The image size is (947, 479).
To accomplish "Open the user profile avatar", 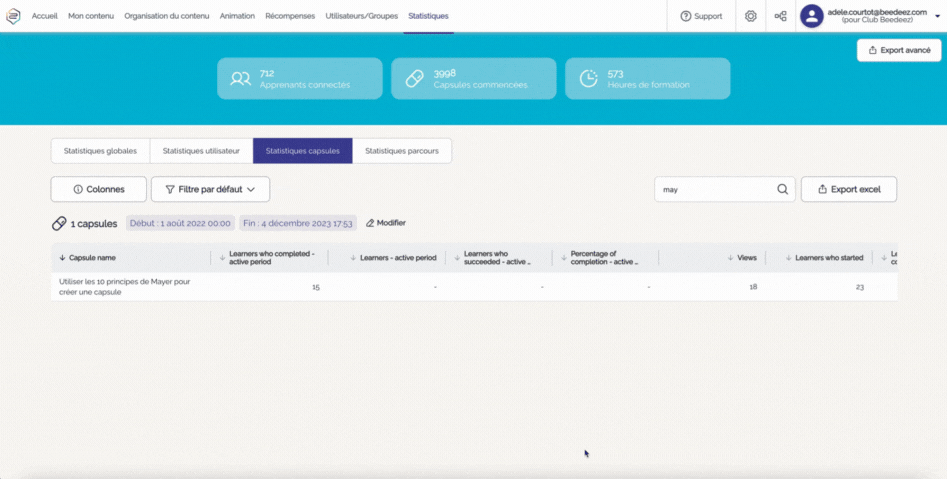I will pos(811,16).
